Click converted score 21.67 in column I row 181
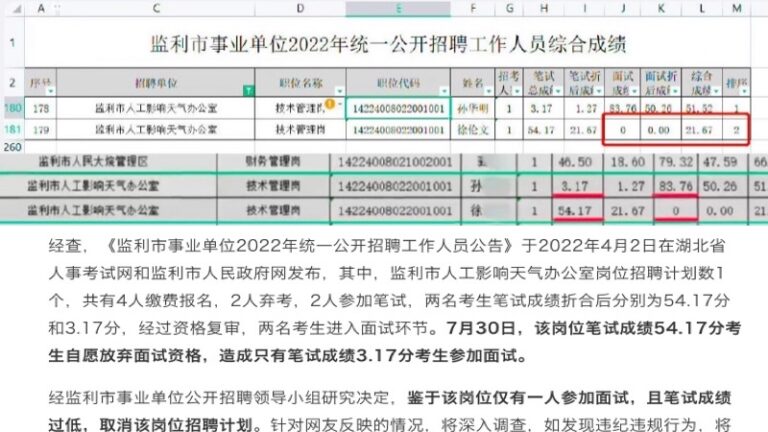 (x=584, y=130)
